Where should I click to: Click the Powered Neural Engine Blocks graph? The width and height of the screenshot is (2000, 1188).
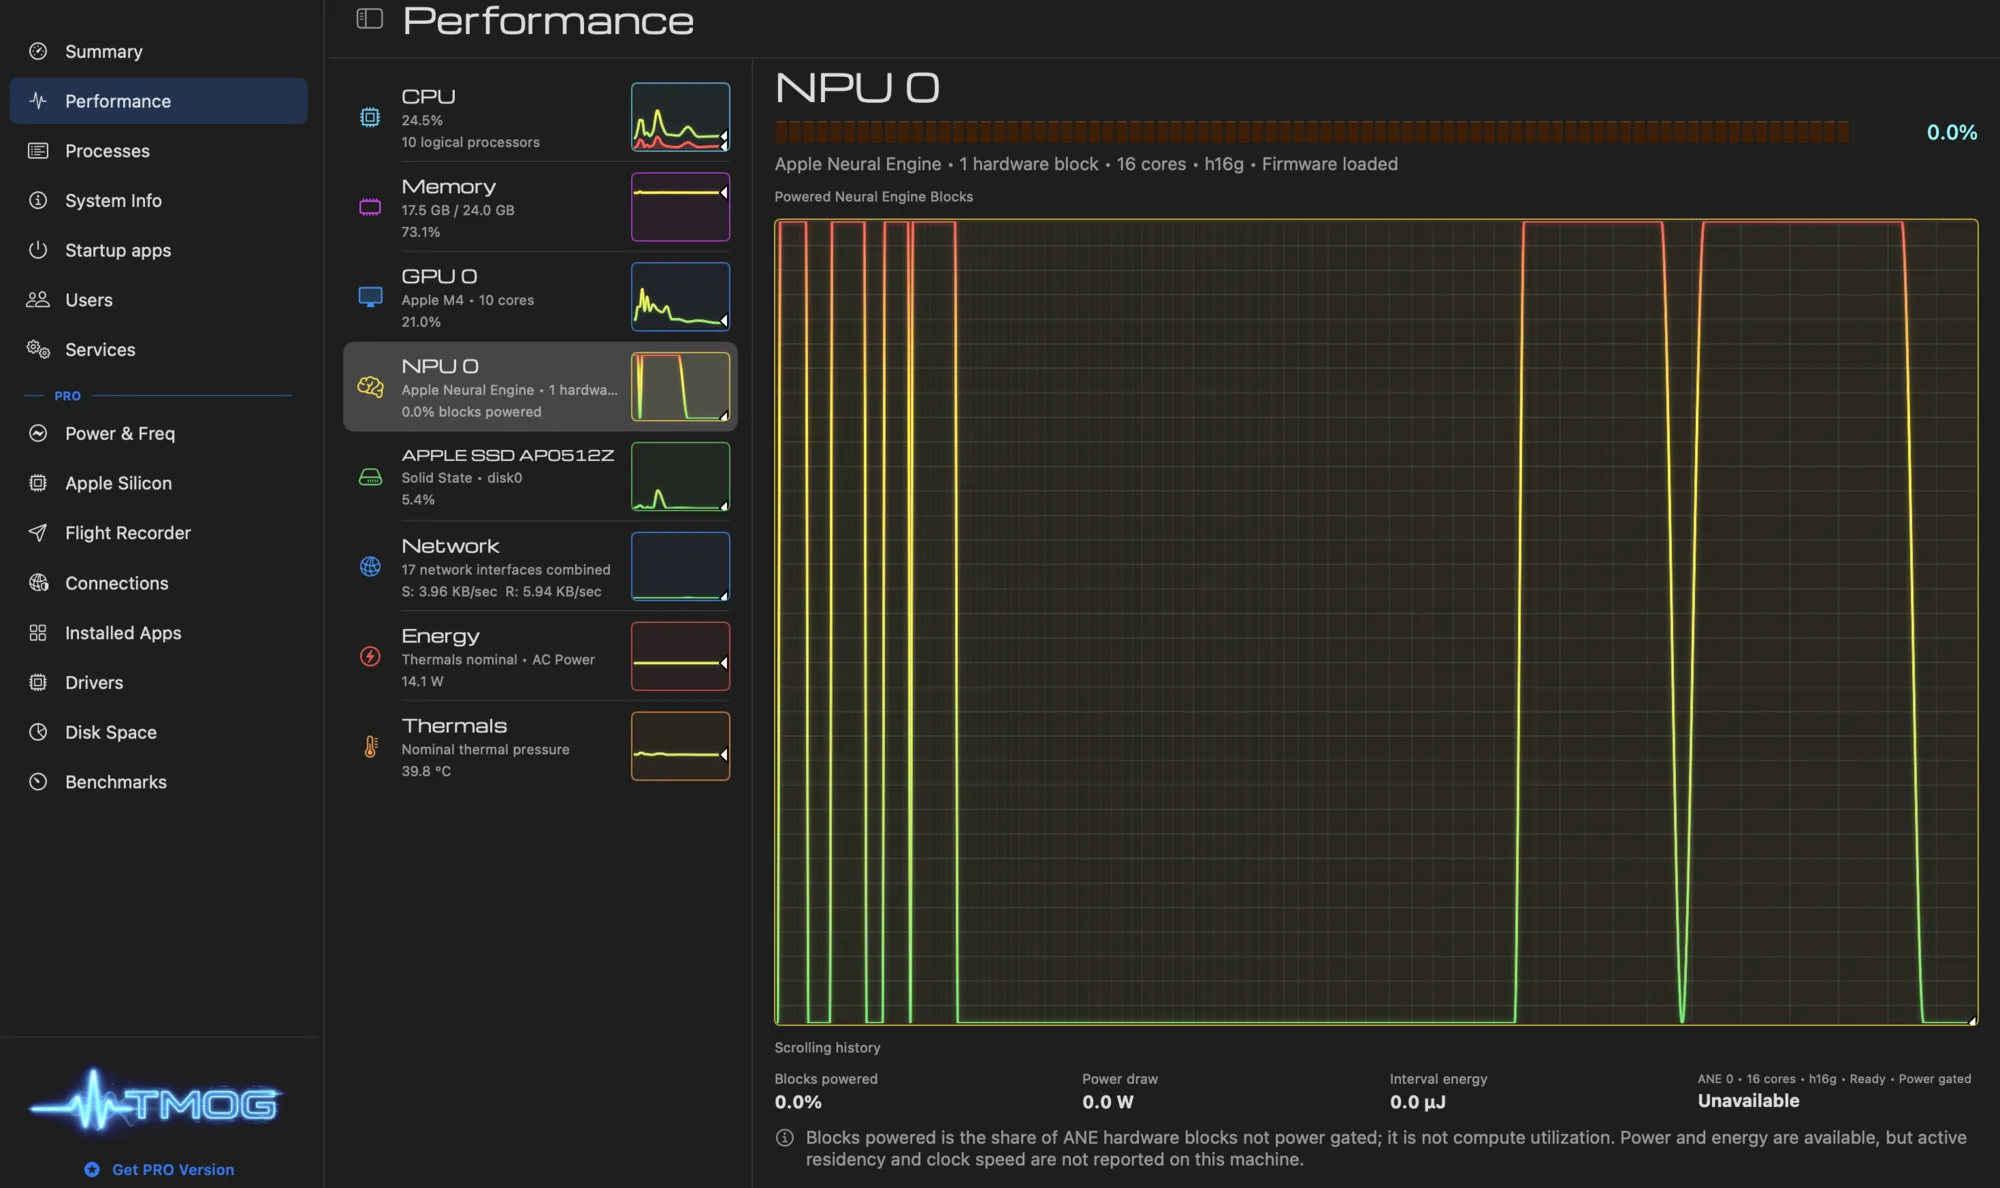point(1376,622)
